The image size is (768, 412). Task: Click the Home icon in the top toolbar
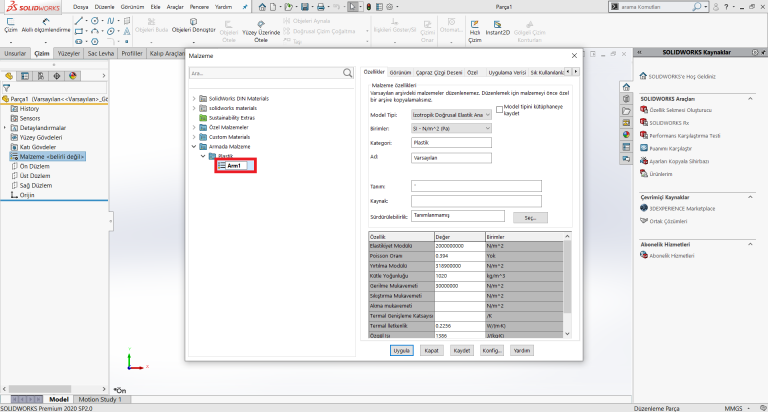pyautogui.click(x=260, y=7)
